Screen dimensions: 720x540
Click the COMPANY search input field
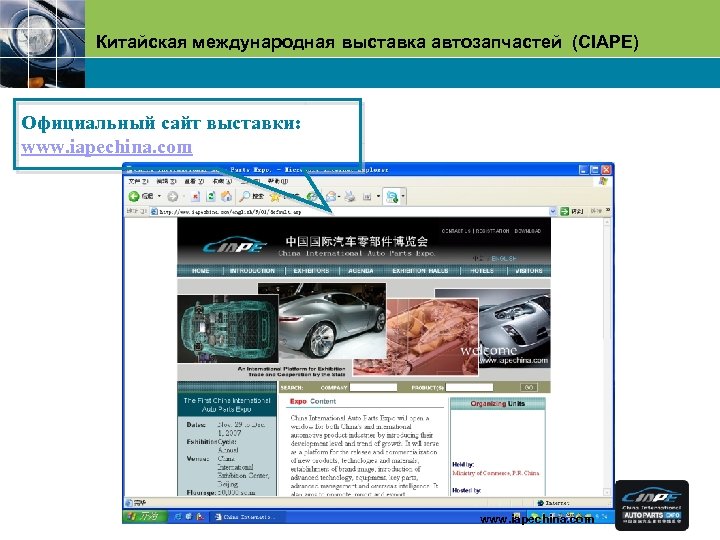(373, 388)
